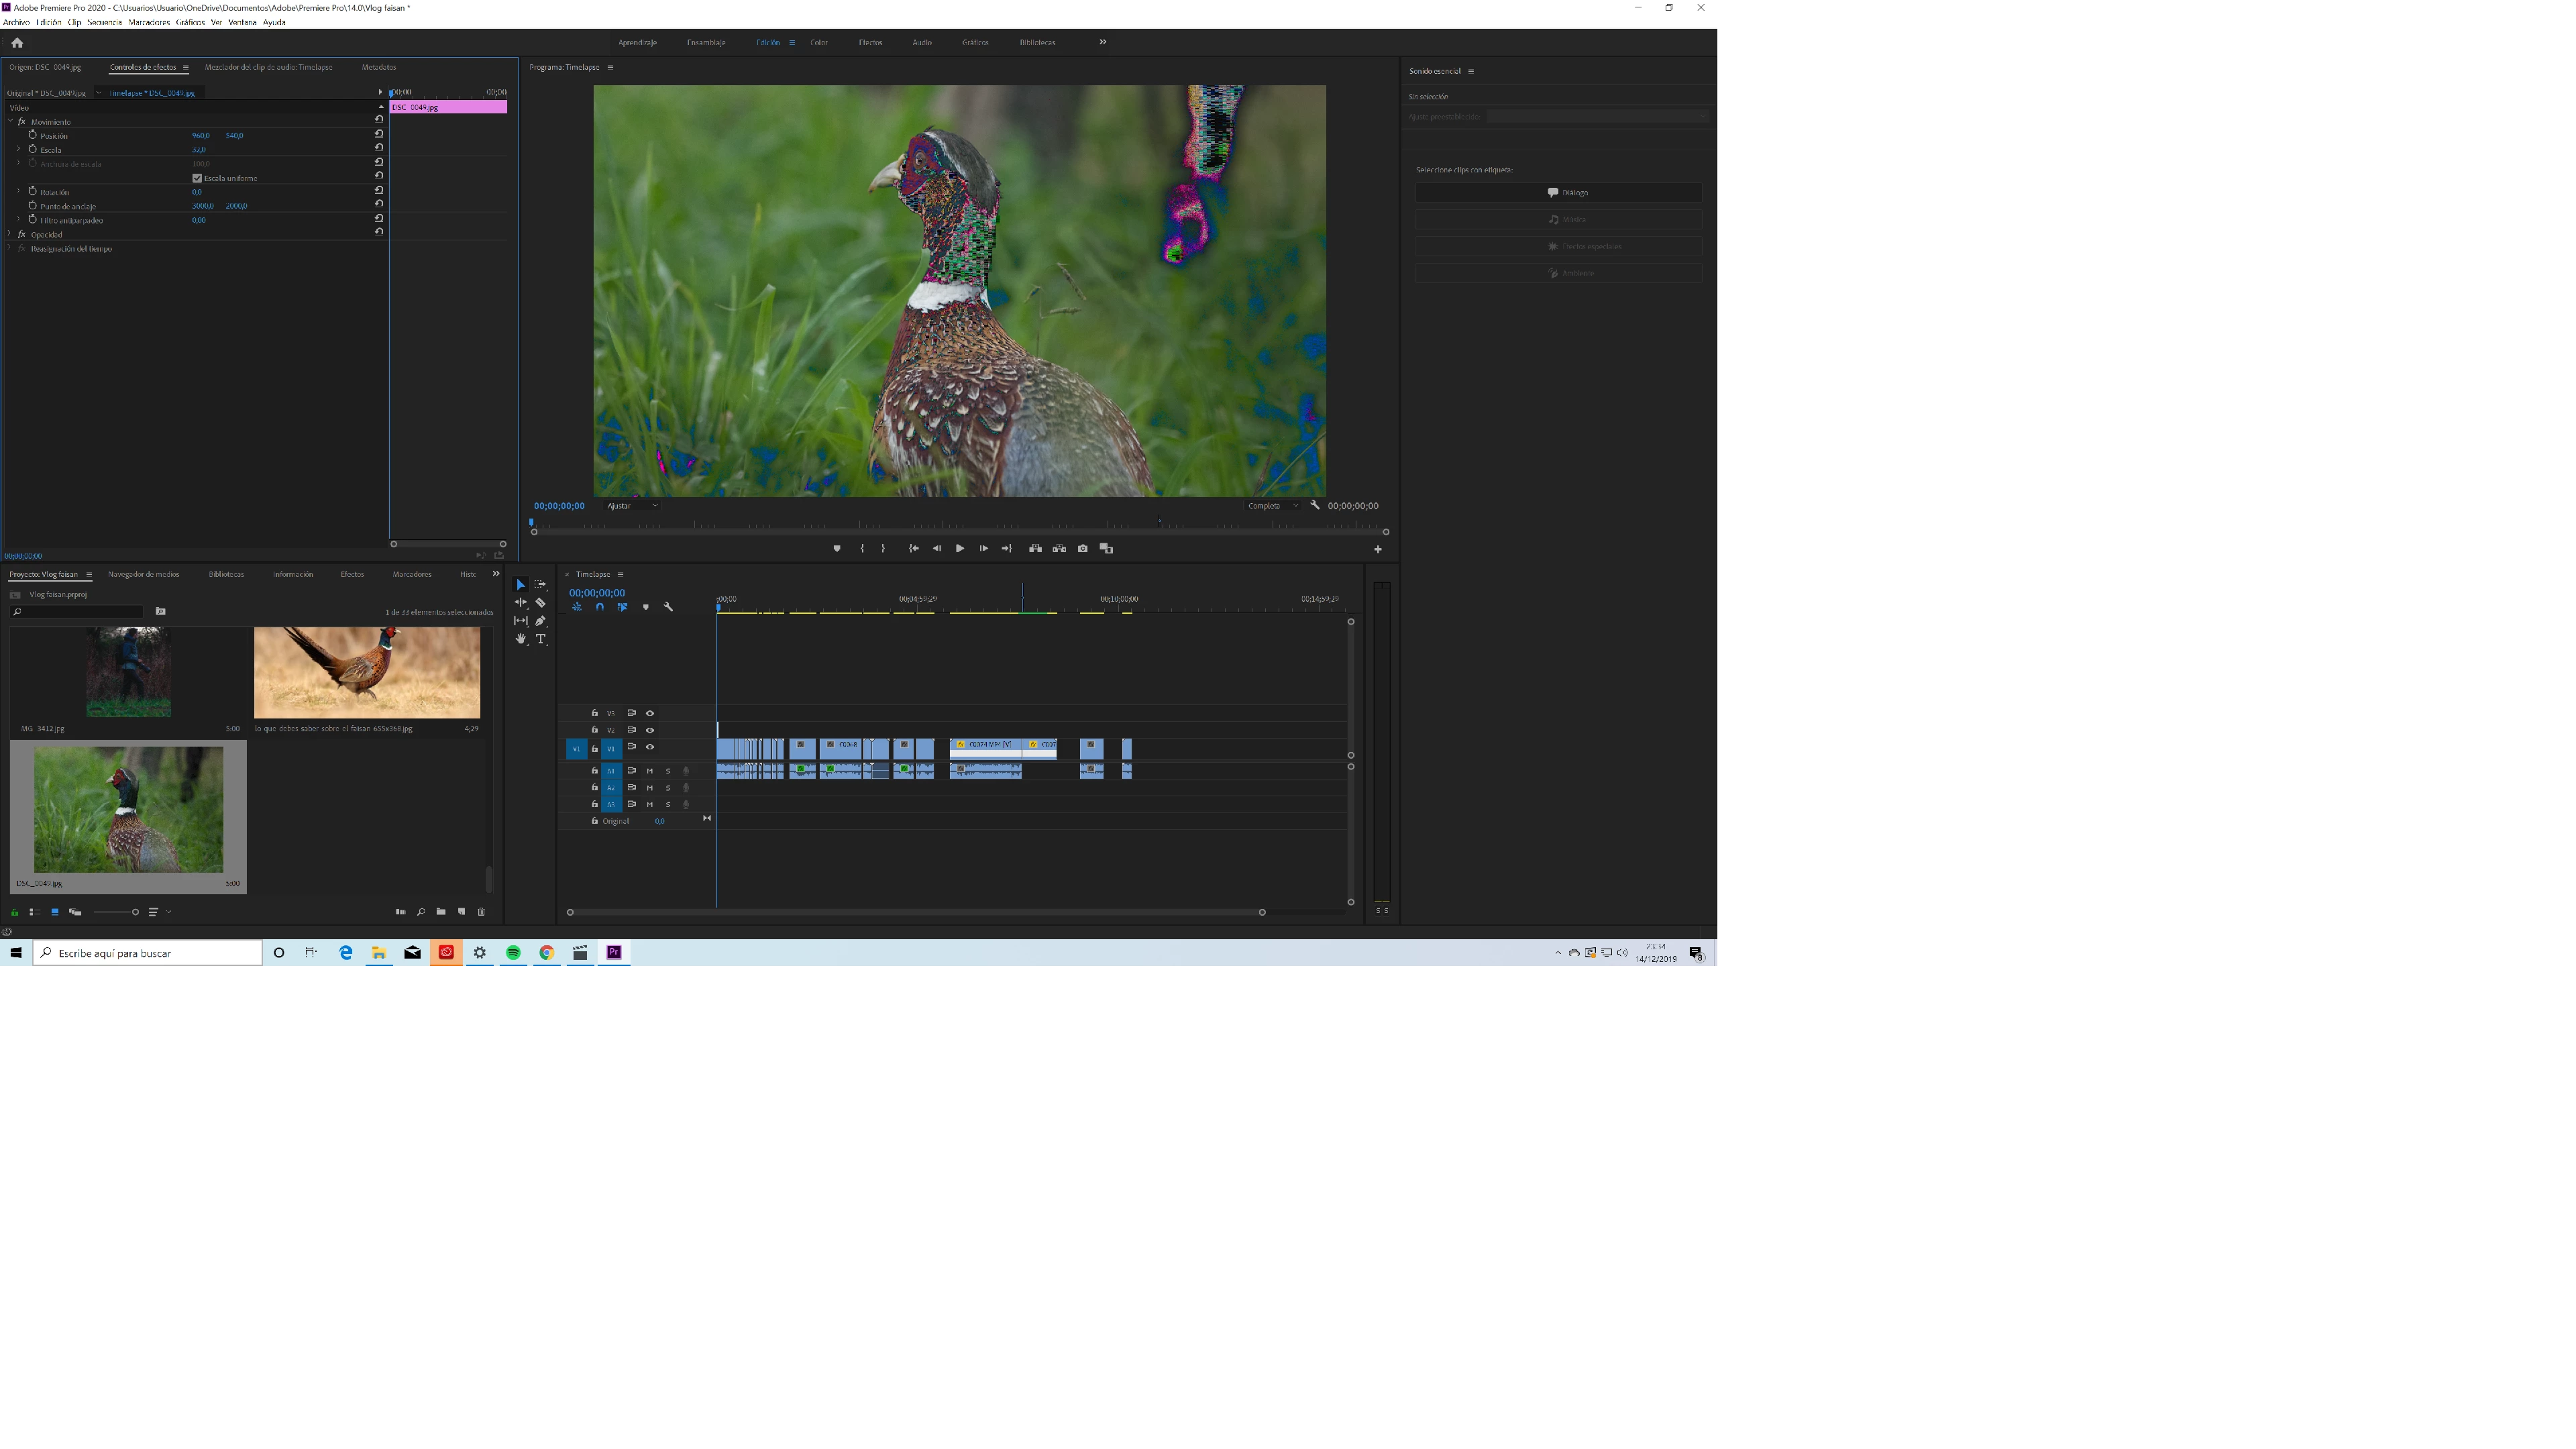Hide track V1 with eye toggle

click(x=650, y=747)
